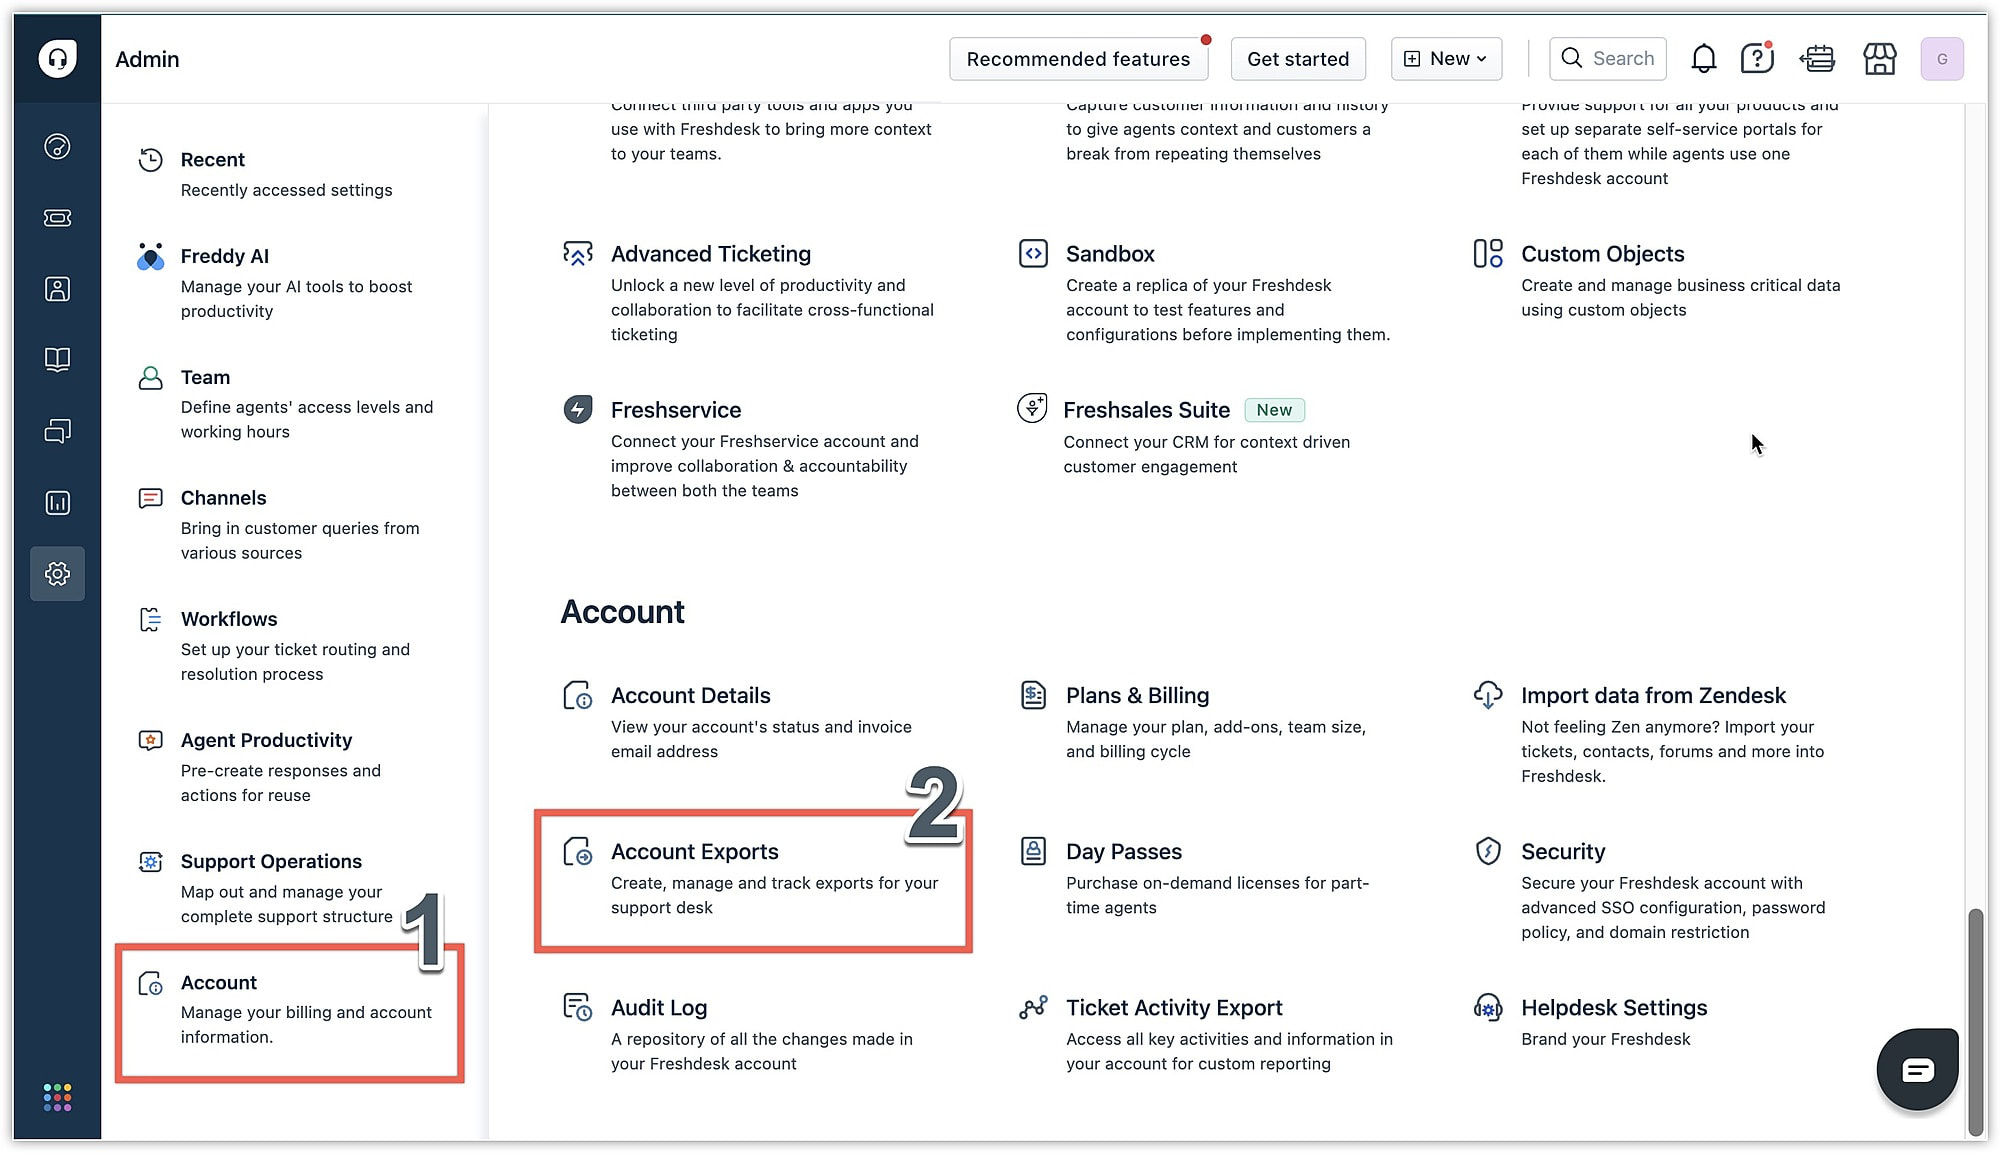Image resolution: width=2000 pixels, height=1153 pixels.
Task: Open the marketplace store icon
Action: tap(1879, 59)
